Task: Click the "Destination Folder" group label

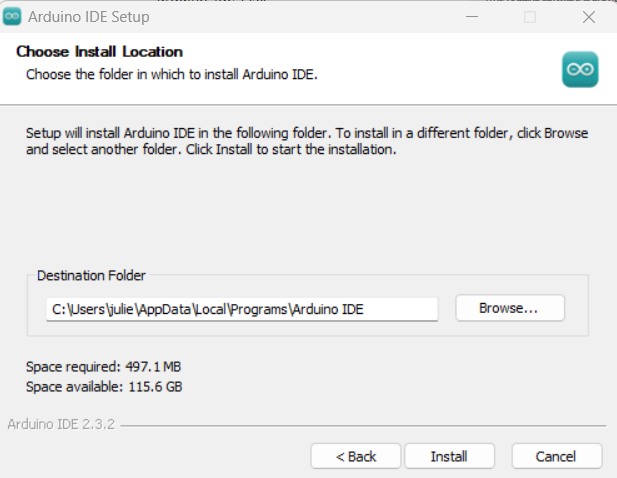Action: click(x=91, y=275)
